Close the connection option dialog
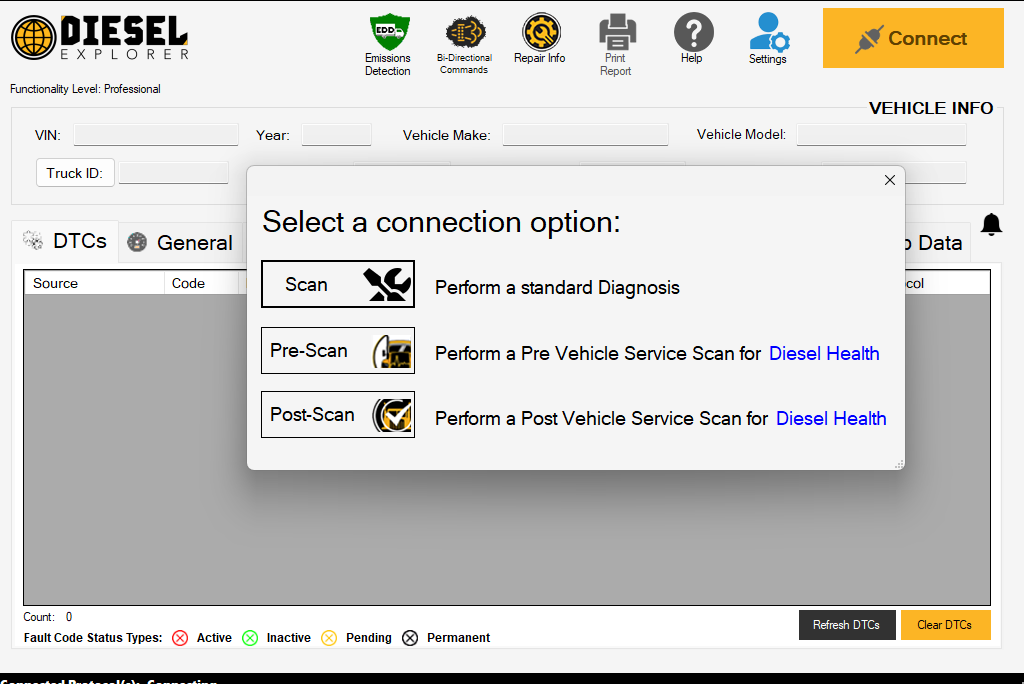 (889, 180)
